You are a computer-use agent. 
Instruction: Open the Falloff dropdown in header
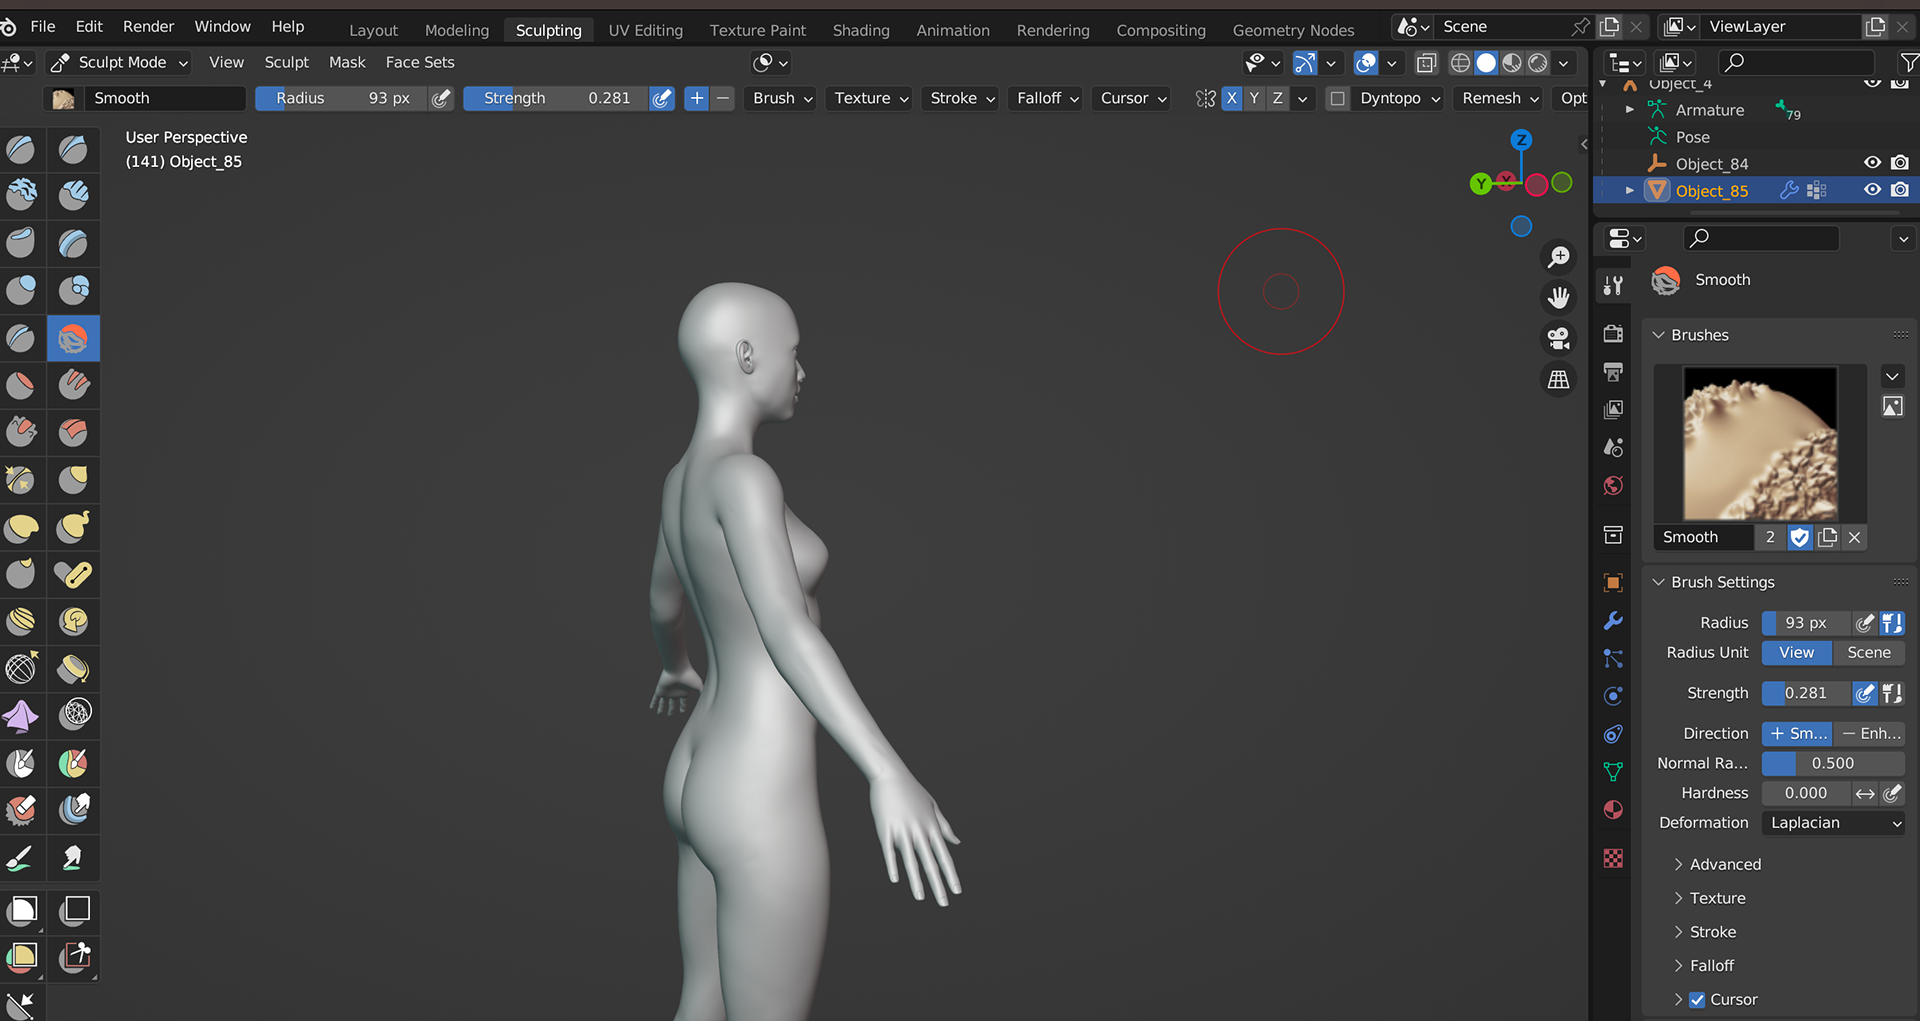1047,98
